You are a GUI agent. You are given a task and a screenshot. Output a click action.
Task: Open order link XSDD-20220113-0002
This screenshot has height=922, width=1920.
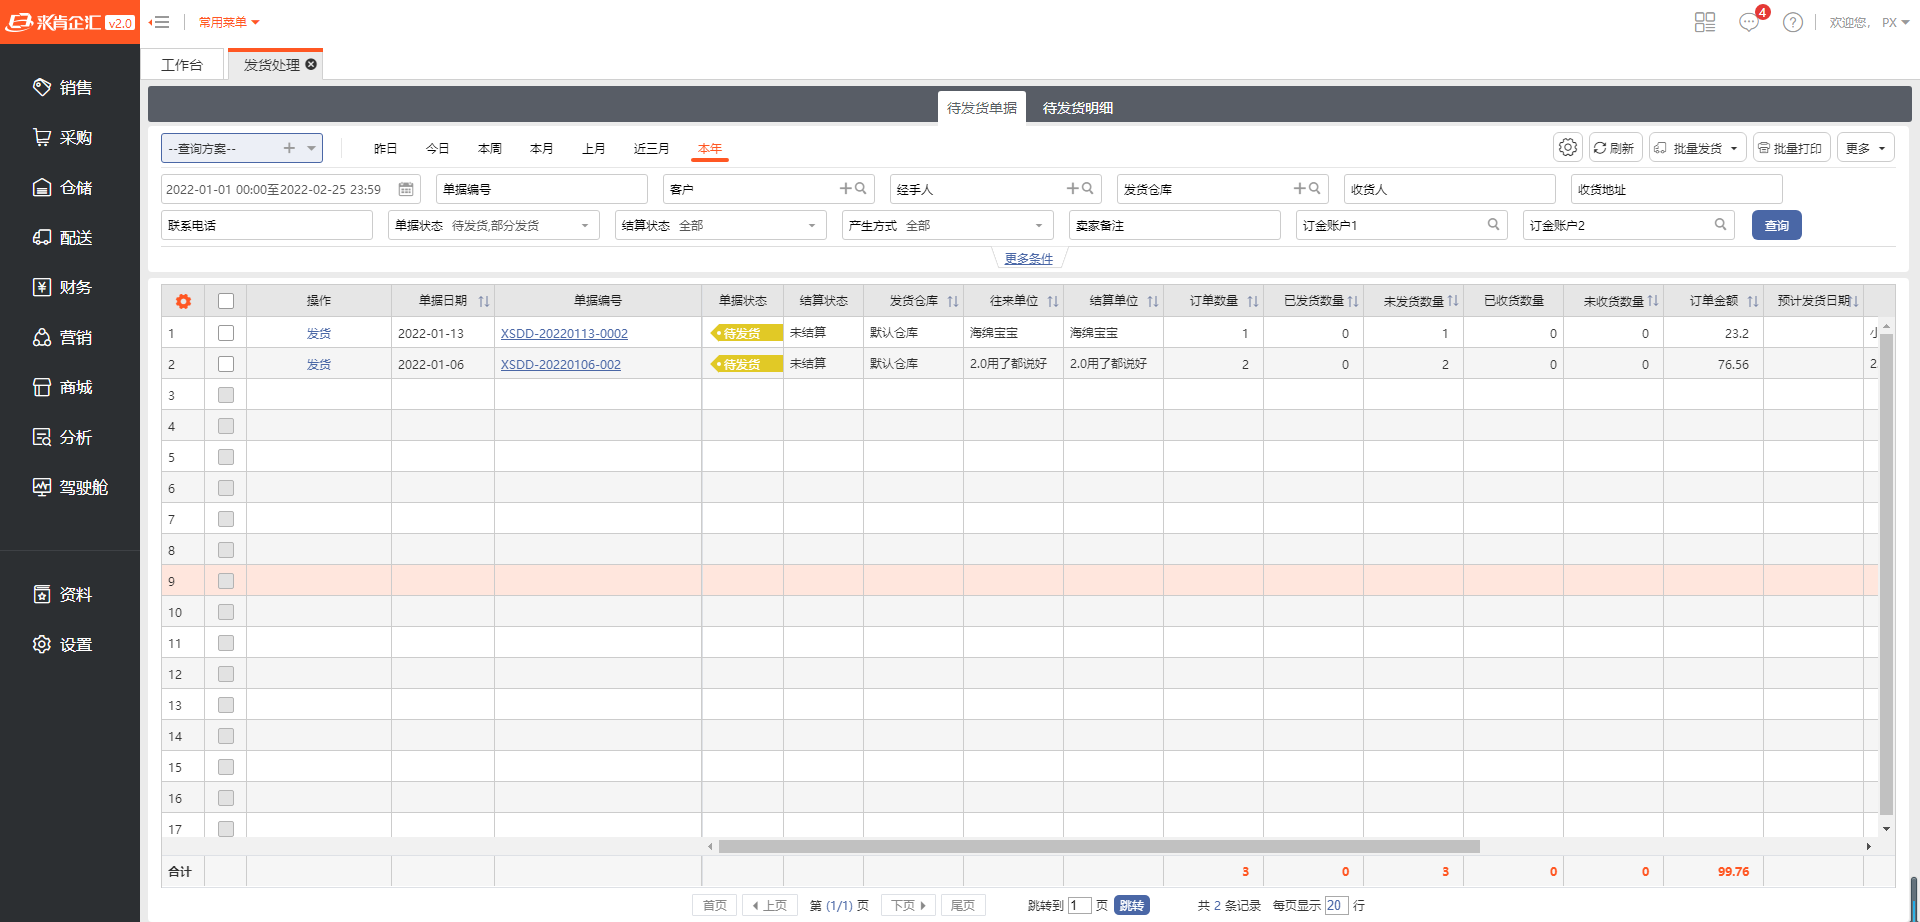click(564, 334)
